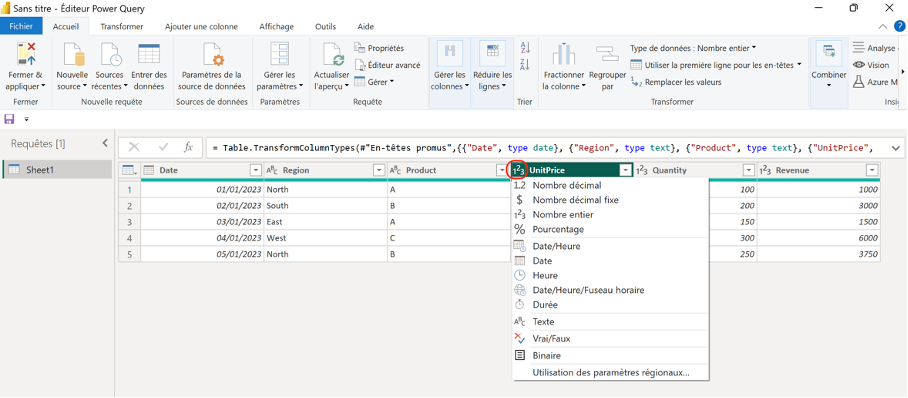Select Texte type
This screenshot has width=908, height=398.
click(x=610, y=322)
